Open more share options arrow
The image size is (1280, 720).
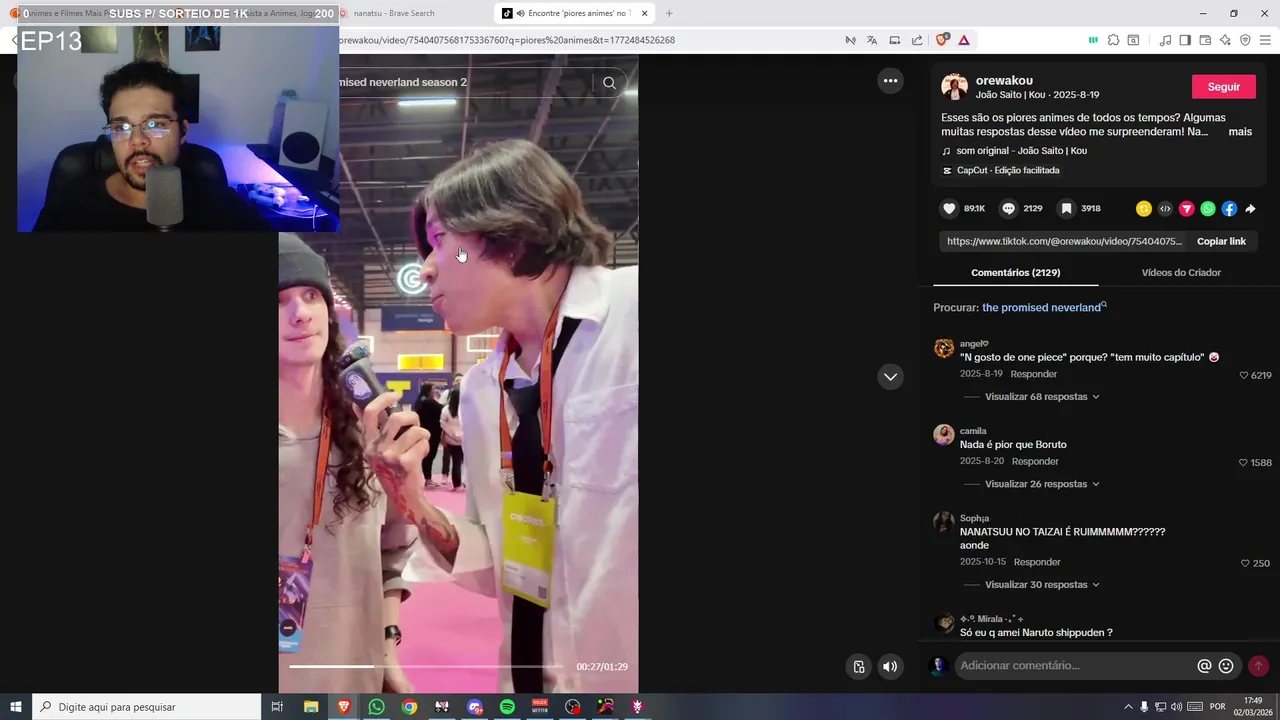point(1250,209)
